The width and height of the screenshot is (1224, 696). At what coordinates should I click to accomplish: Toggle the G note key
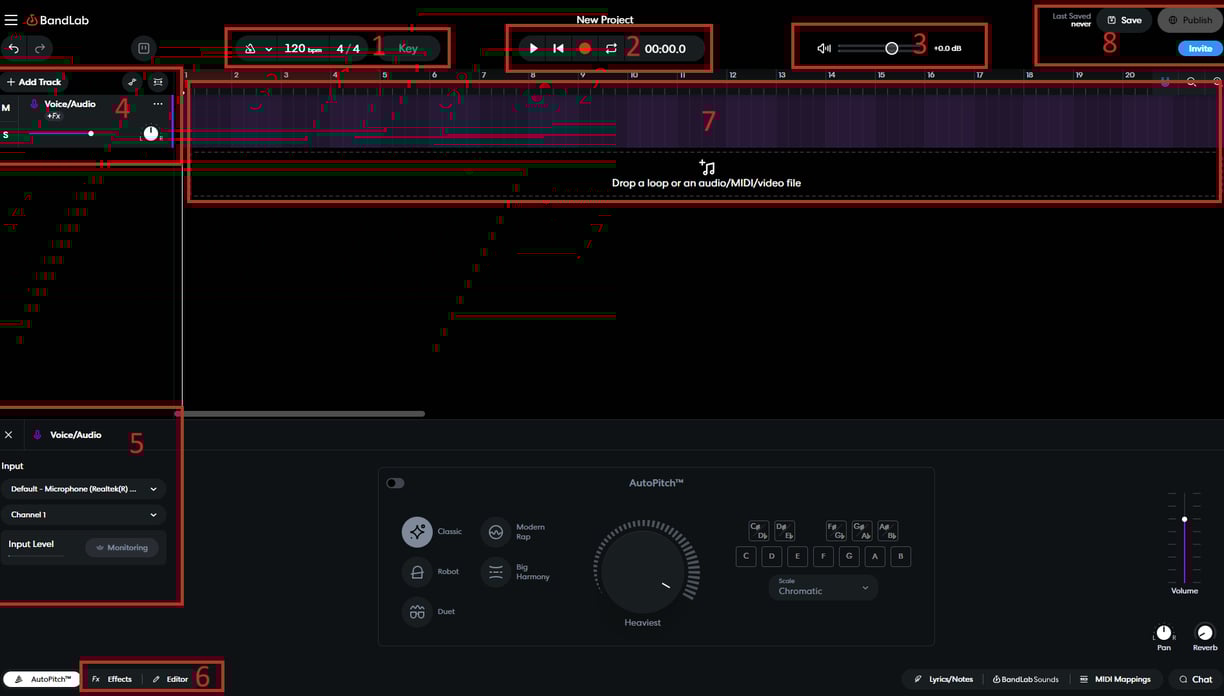pos(849,557)
